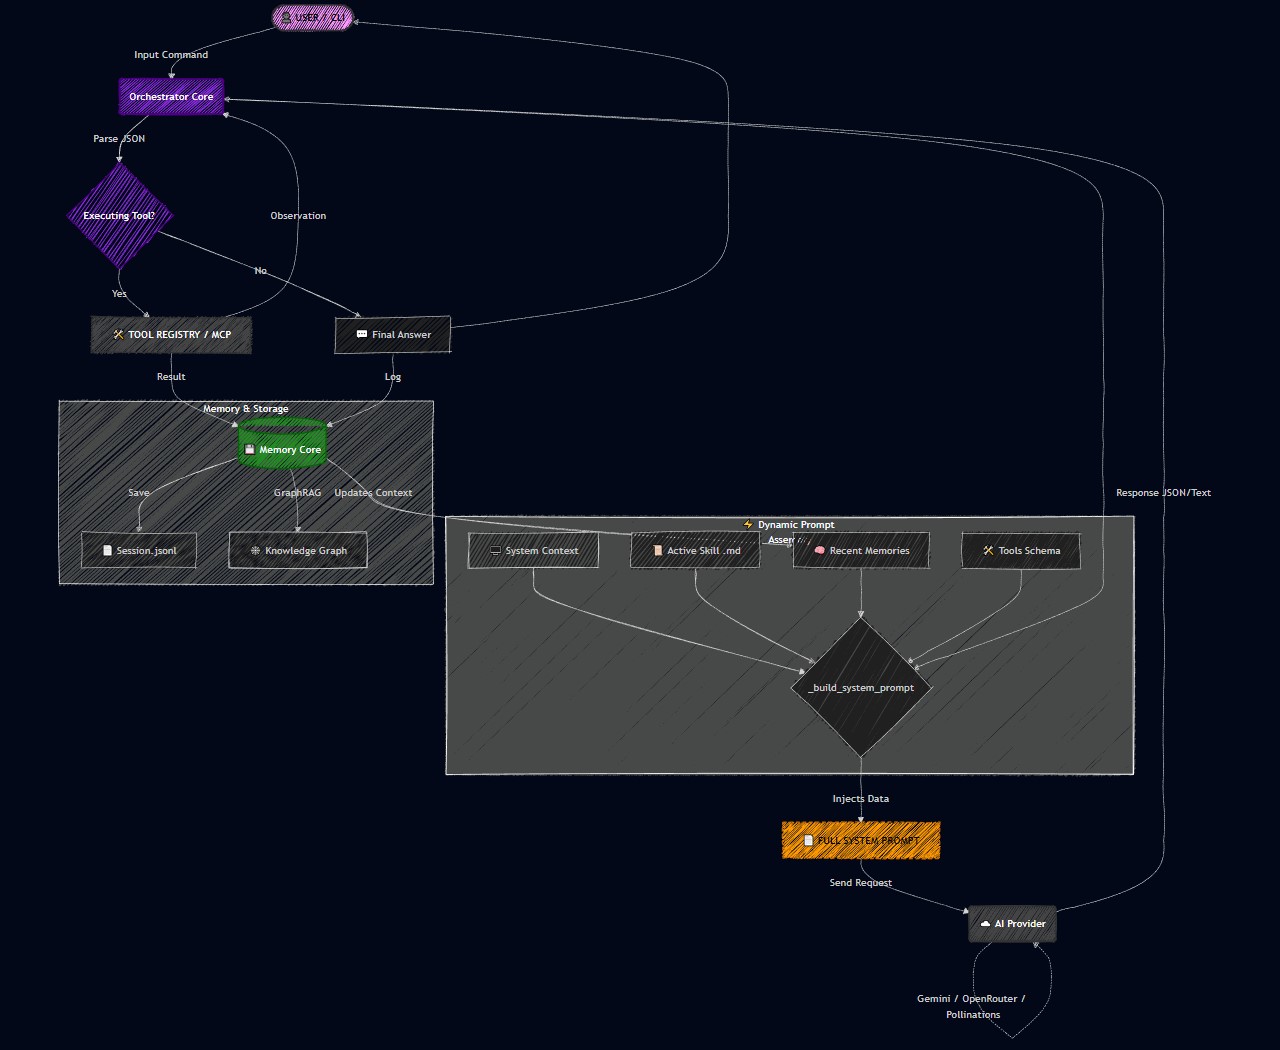Click the Updates Context edge label
This screenshot has width=1280, height=1050.
[x=373, y=493]
